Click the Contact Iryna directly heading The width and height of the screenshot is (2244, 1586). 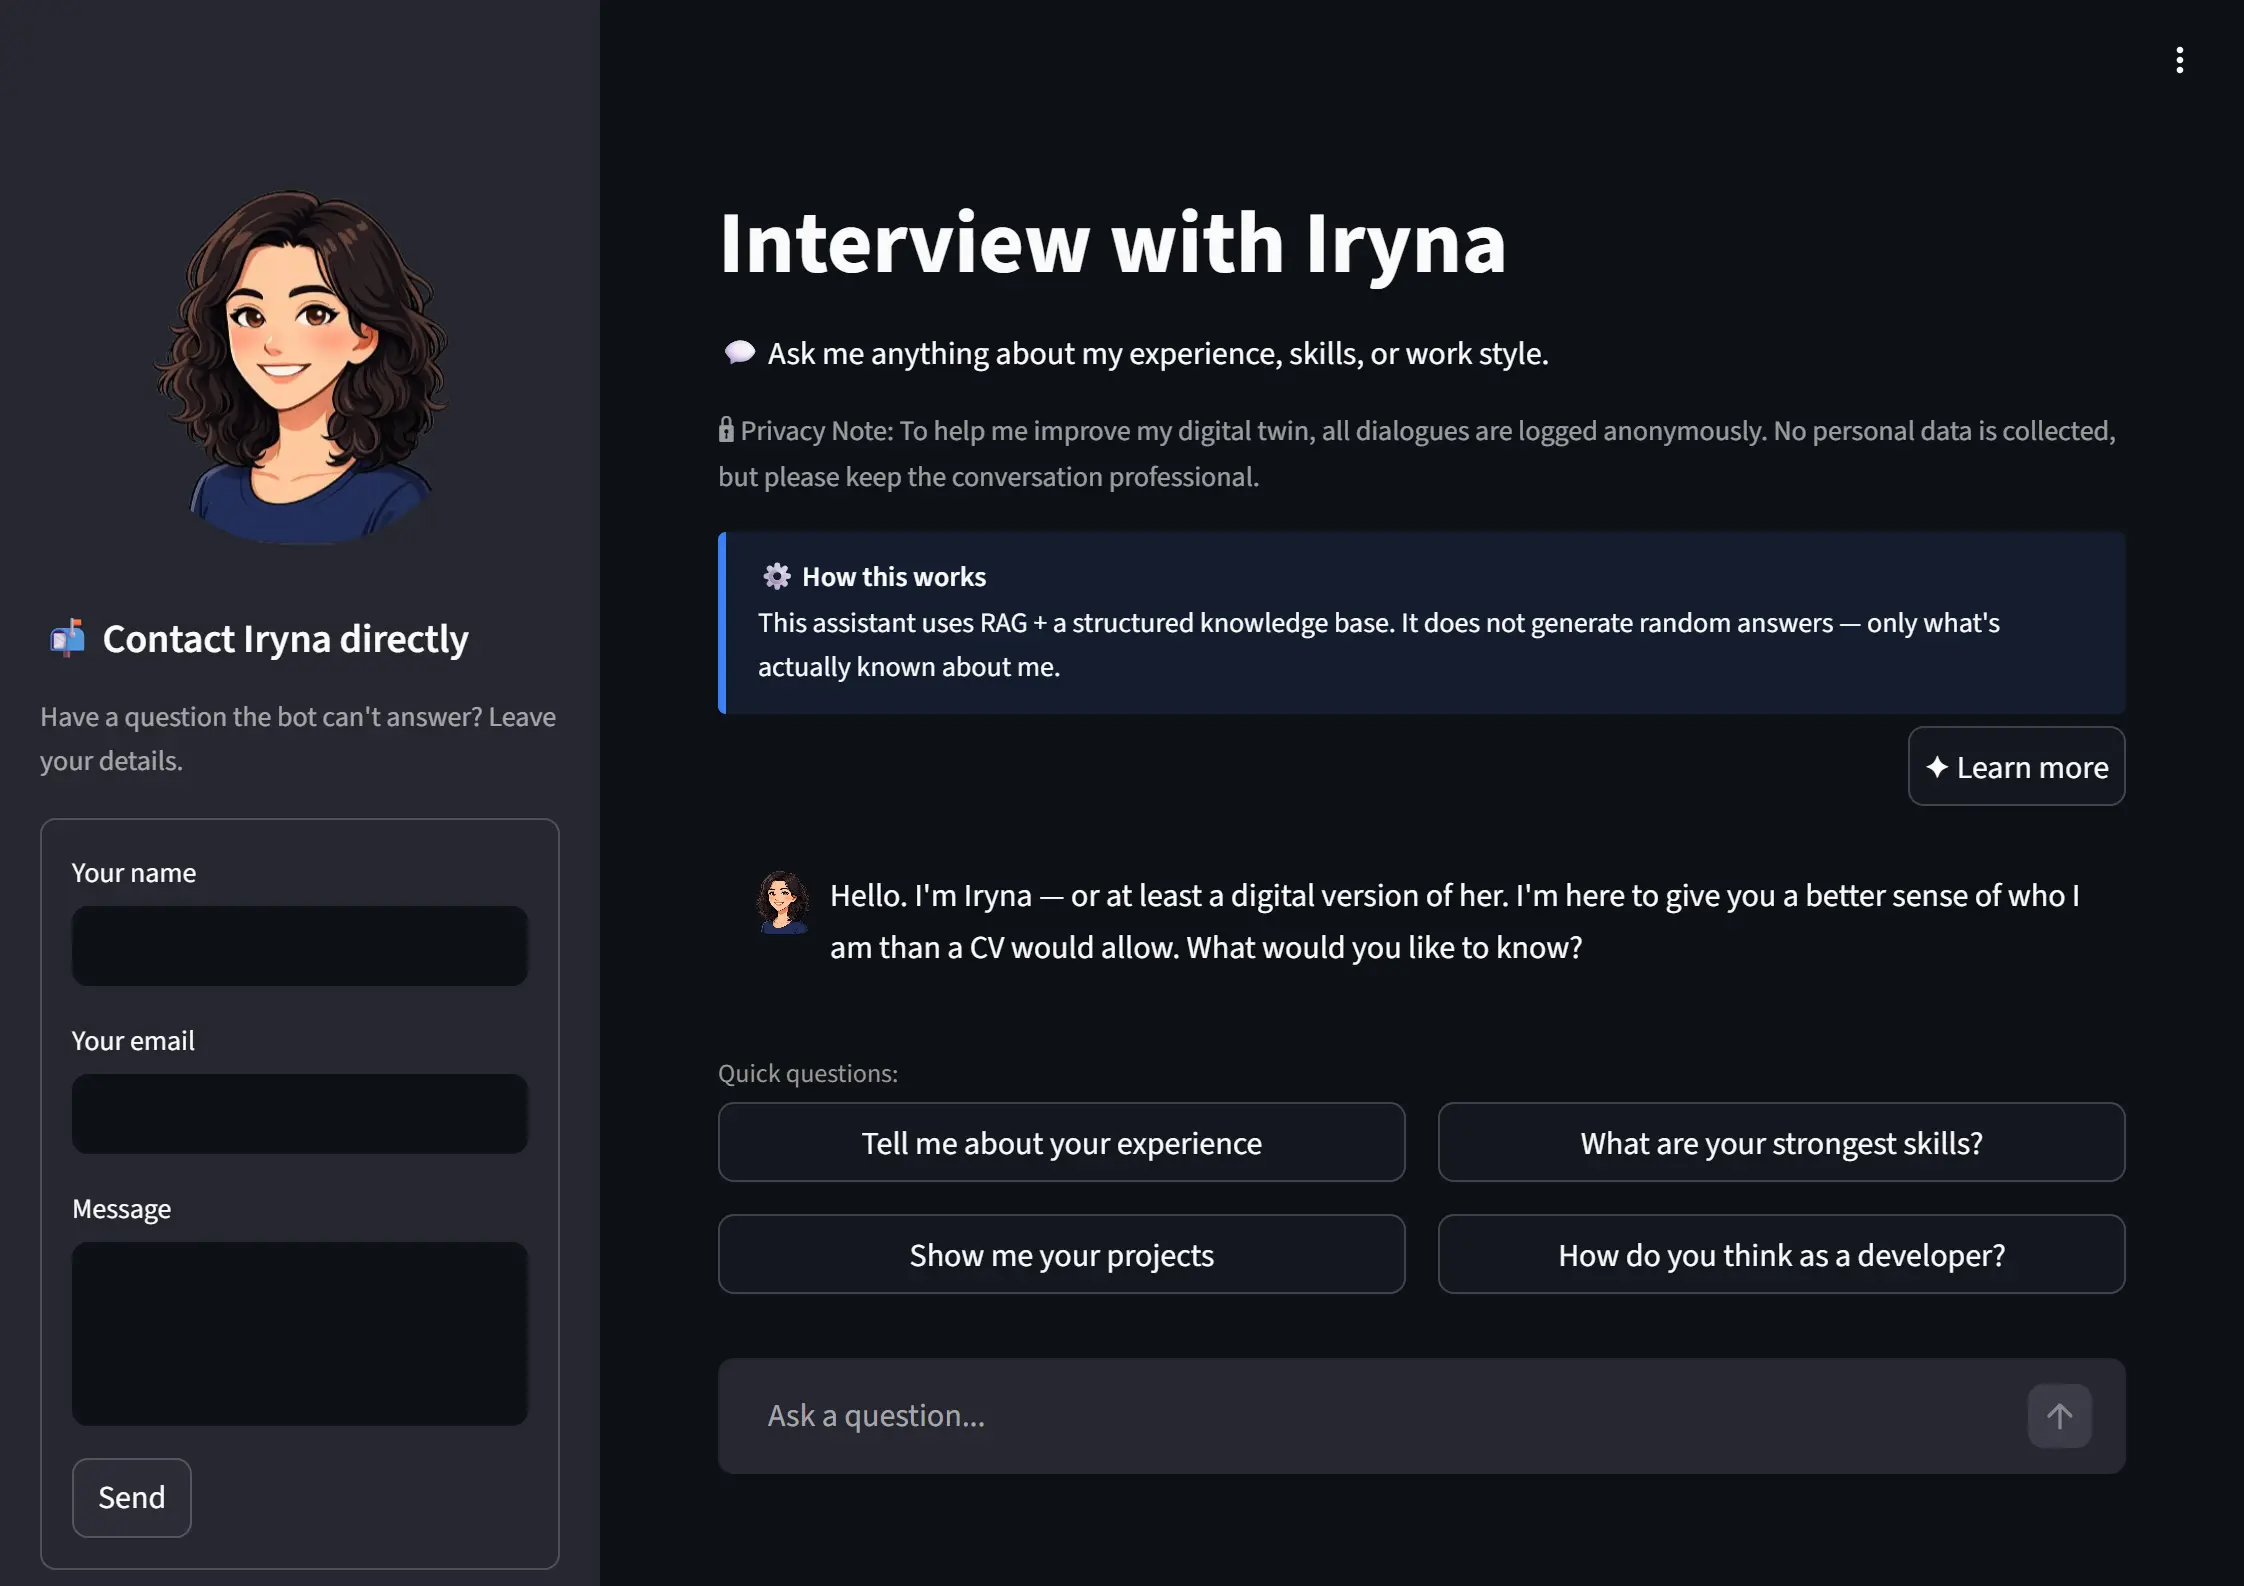click(285, 638)
